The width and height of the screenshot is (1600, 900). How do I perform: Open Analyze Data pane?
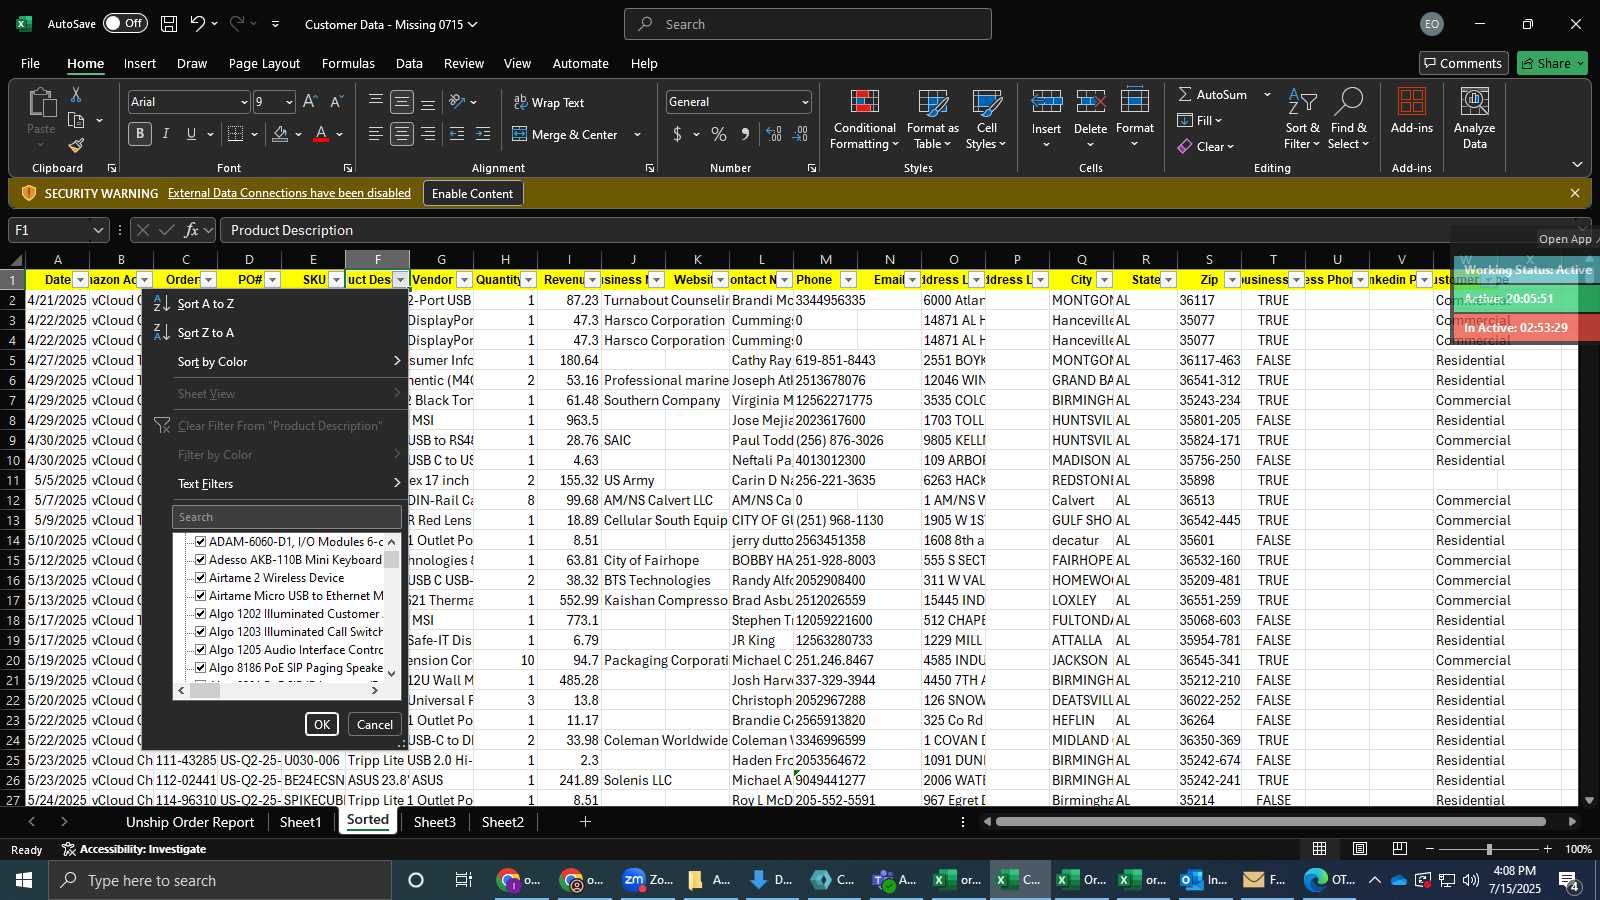(x=1474, y=120)
